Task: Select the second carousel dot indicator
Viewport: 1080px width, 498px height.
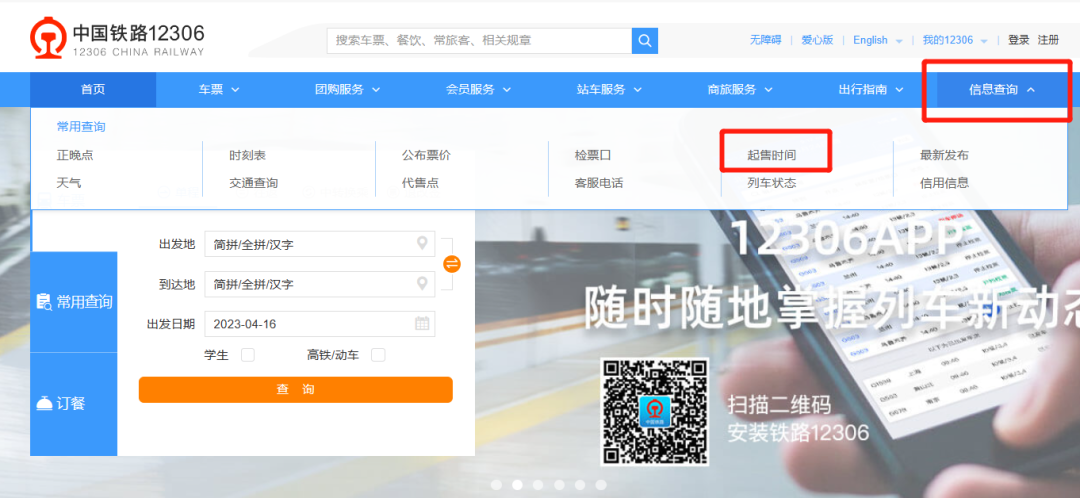Action: click(x=517, y=485)
